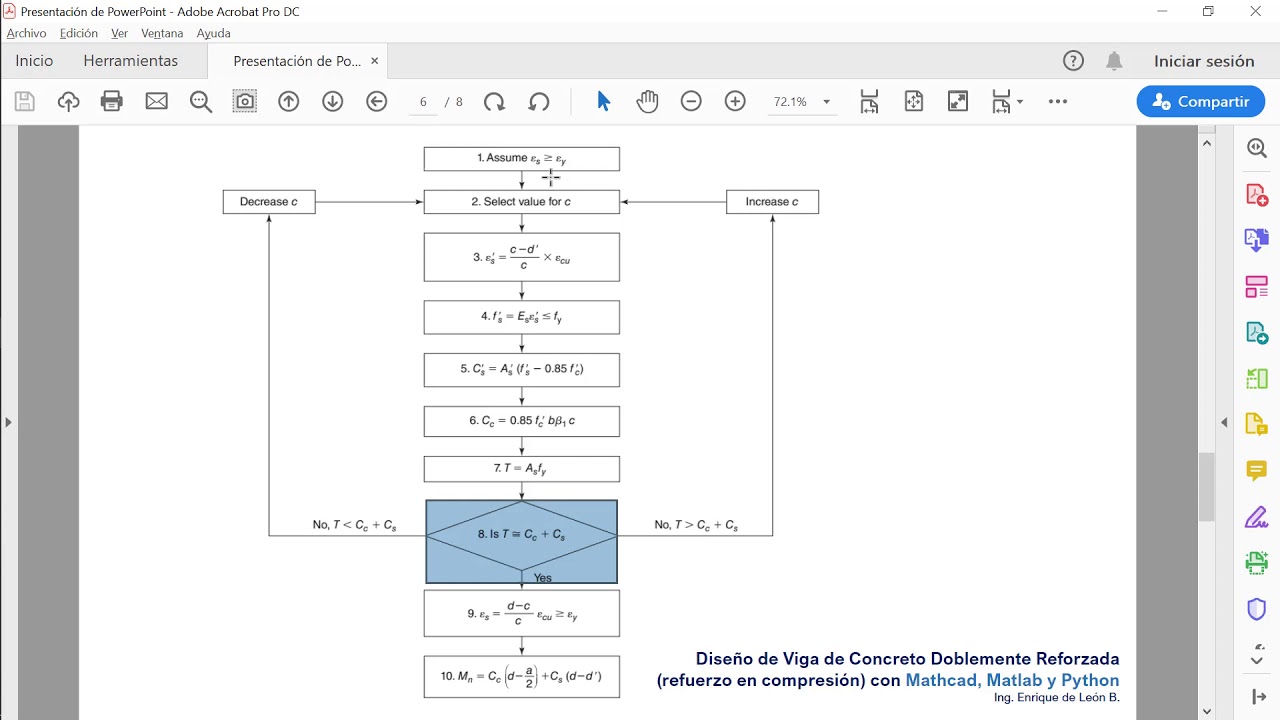Go to previous page up arrow

click(x=289, y=101)
